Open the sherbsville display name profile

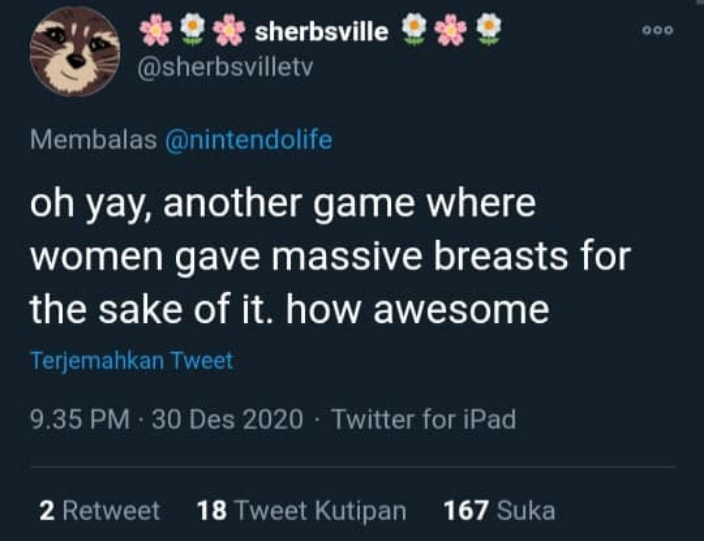pos(321,31)
